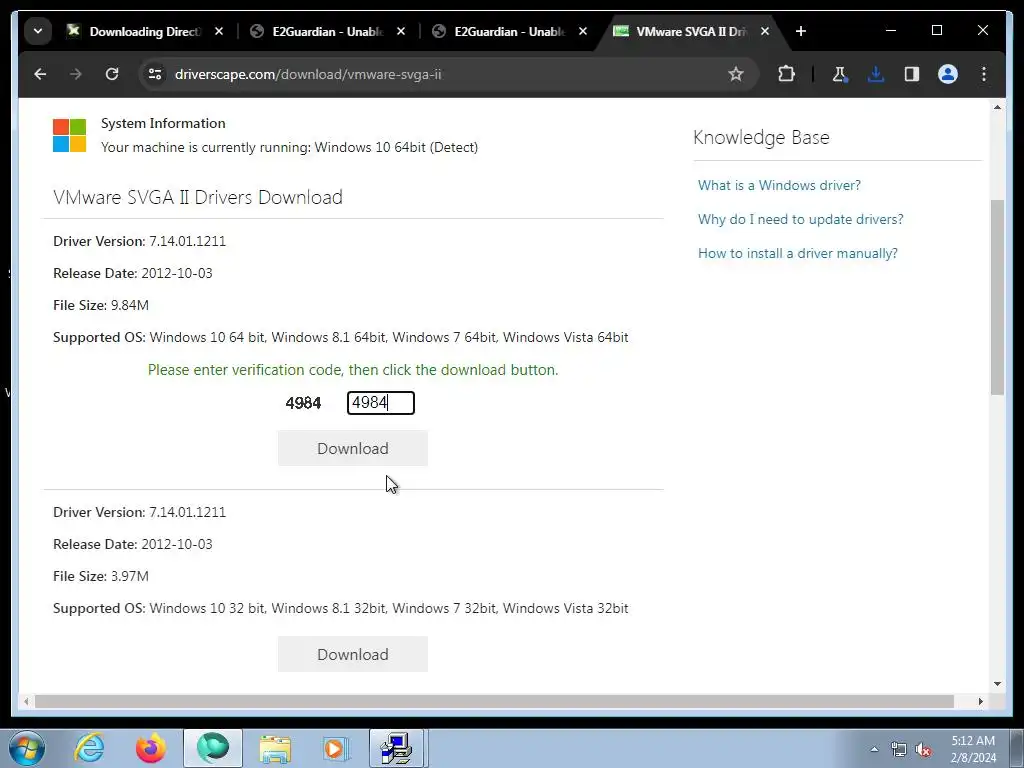Open the Windows Start menu

tap(27, 748)
